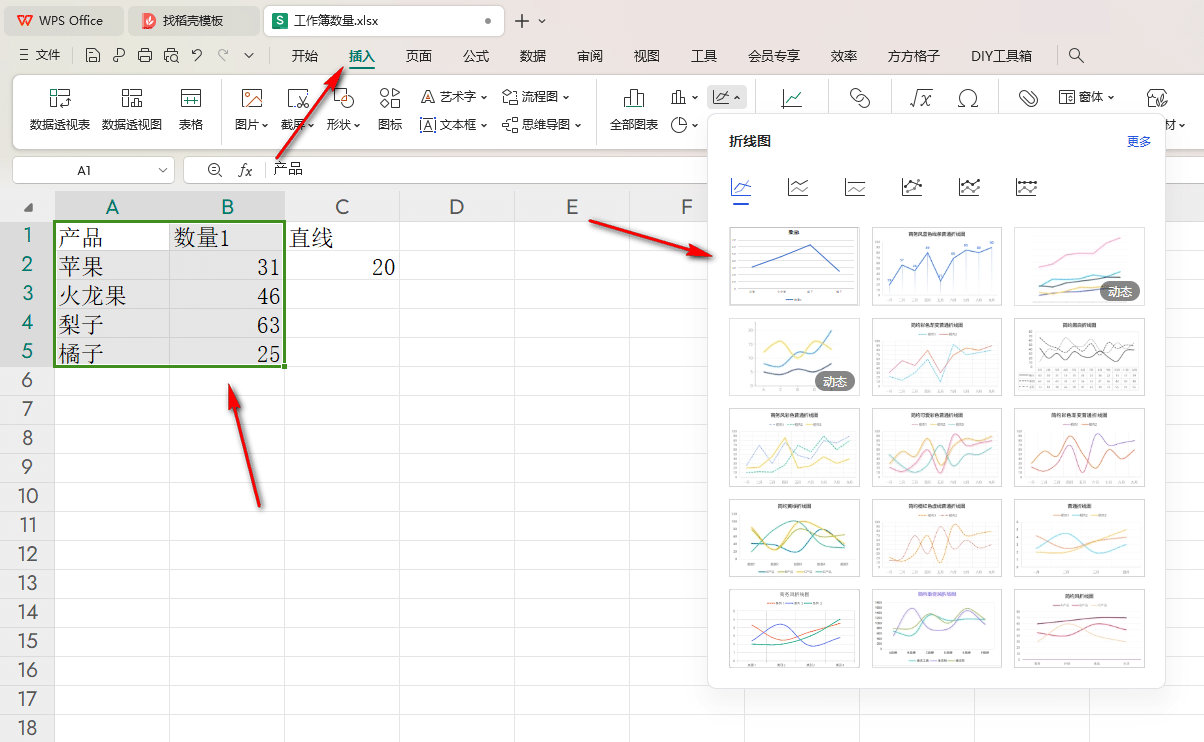Viewport: 1204px width, 742px height.
Task: Expand the quick access toolbar customize arrow
Action: pos(249,56)
